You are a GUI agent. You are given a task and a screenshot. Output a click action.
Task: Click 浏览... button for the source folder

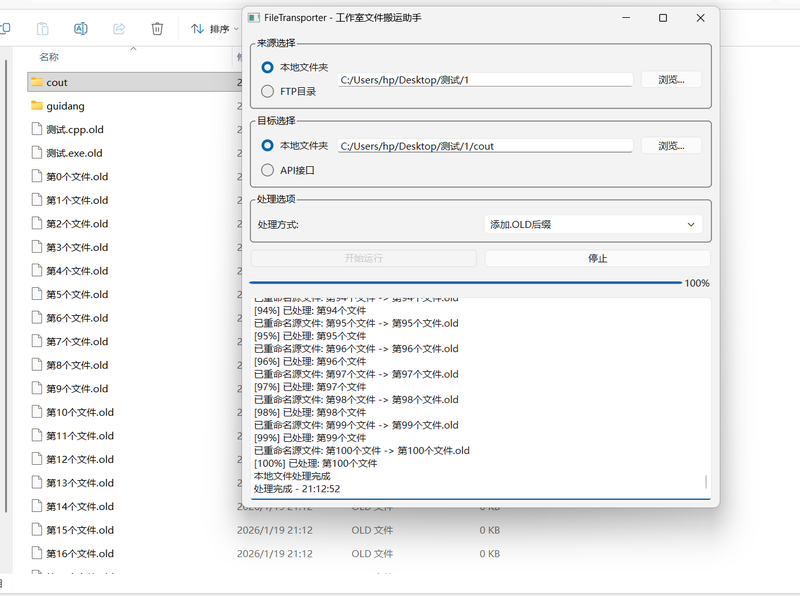[x=671, y=80]
